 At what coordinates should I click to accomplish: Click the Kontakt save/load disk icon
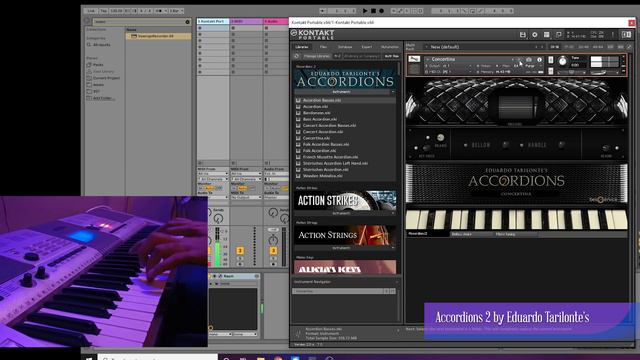(522, 35)
